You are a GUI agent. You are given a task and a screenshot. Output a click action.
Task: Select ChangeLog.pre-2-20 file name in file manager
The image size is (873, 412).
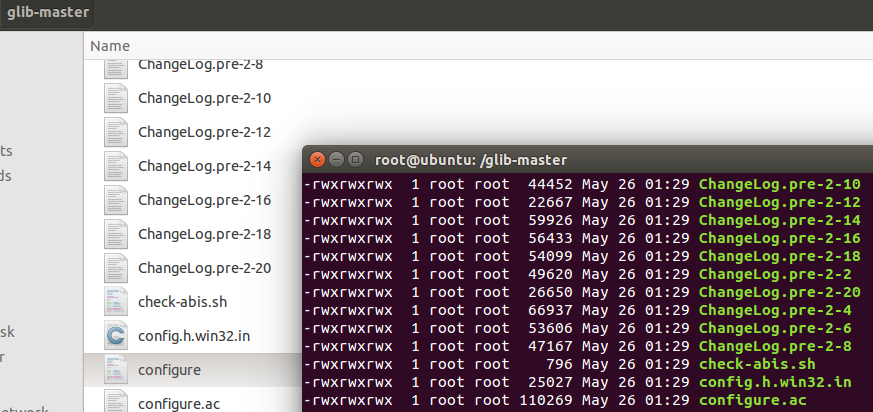pyautogui.click(x=204, y=268)
